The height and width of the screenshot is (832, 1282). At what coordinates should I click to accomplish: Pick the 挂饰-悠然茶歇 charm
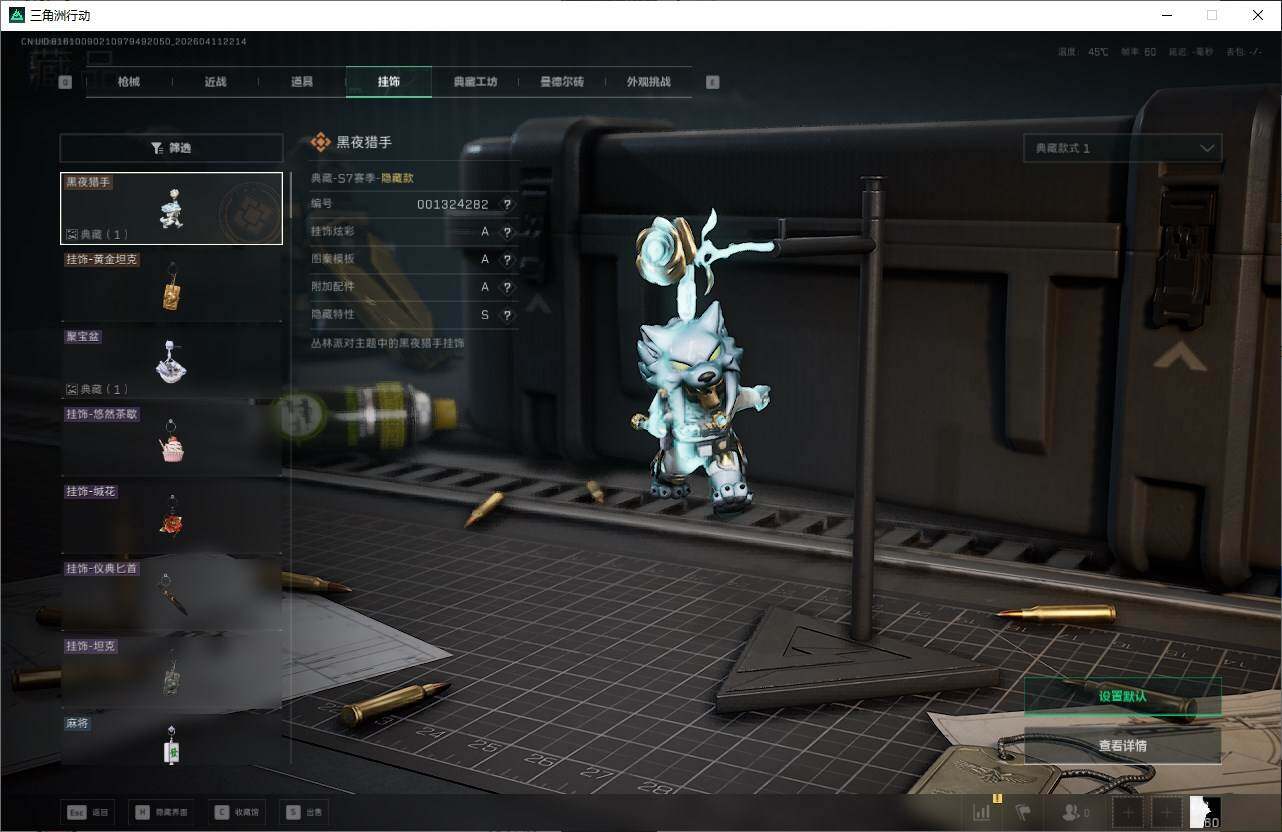(x=171, y=440)
